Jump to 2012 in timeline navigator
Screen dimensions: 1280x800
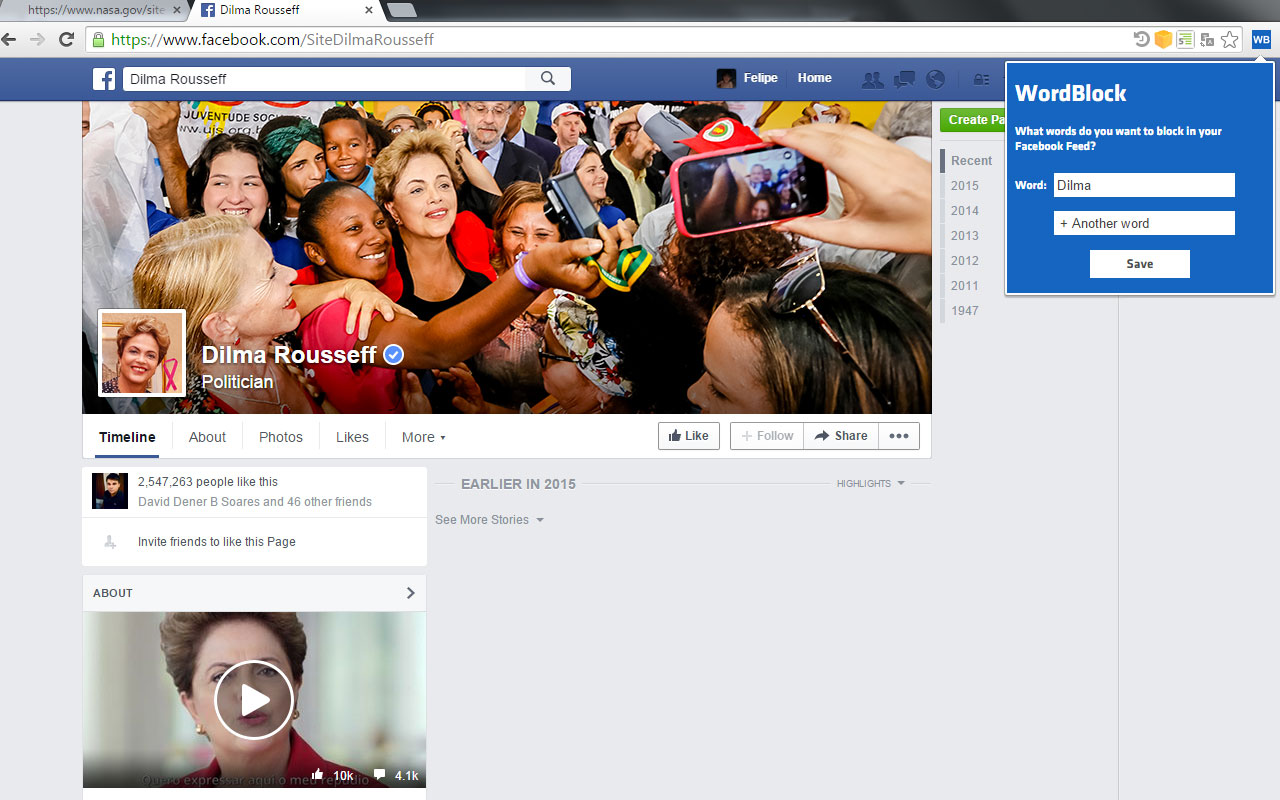pos(965,261)
